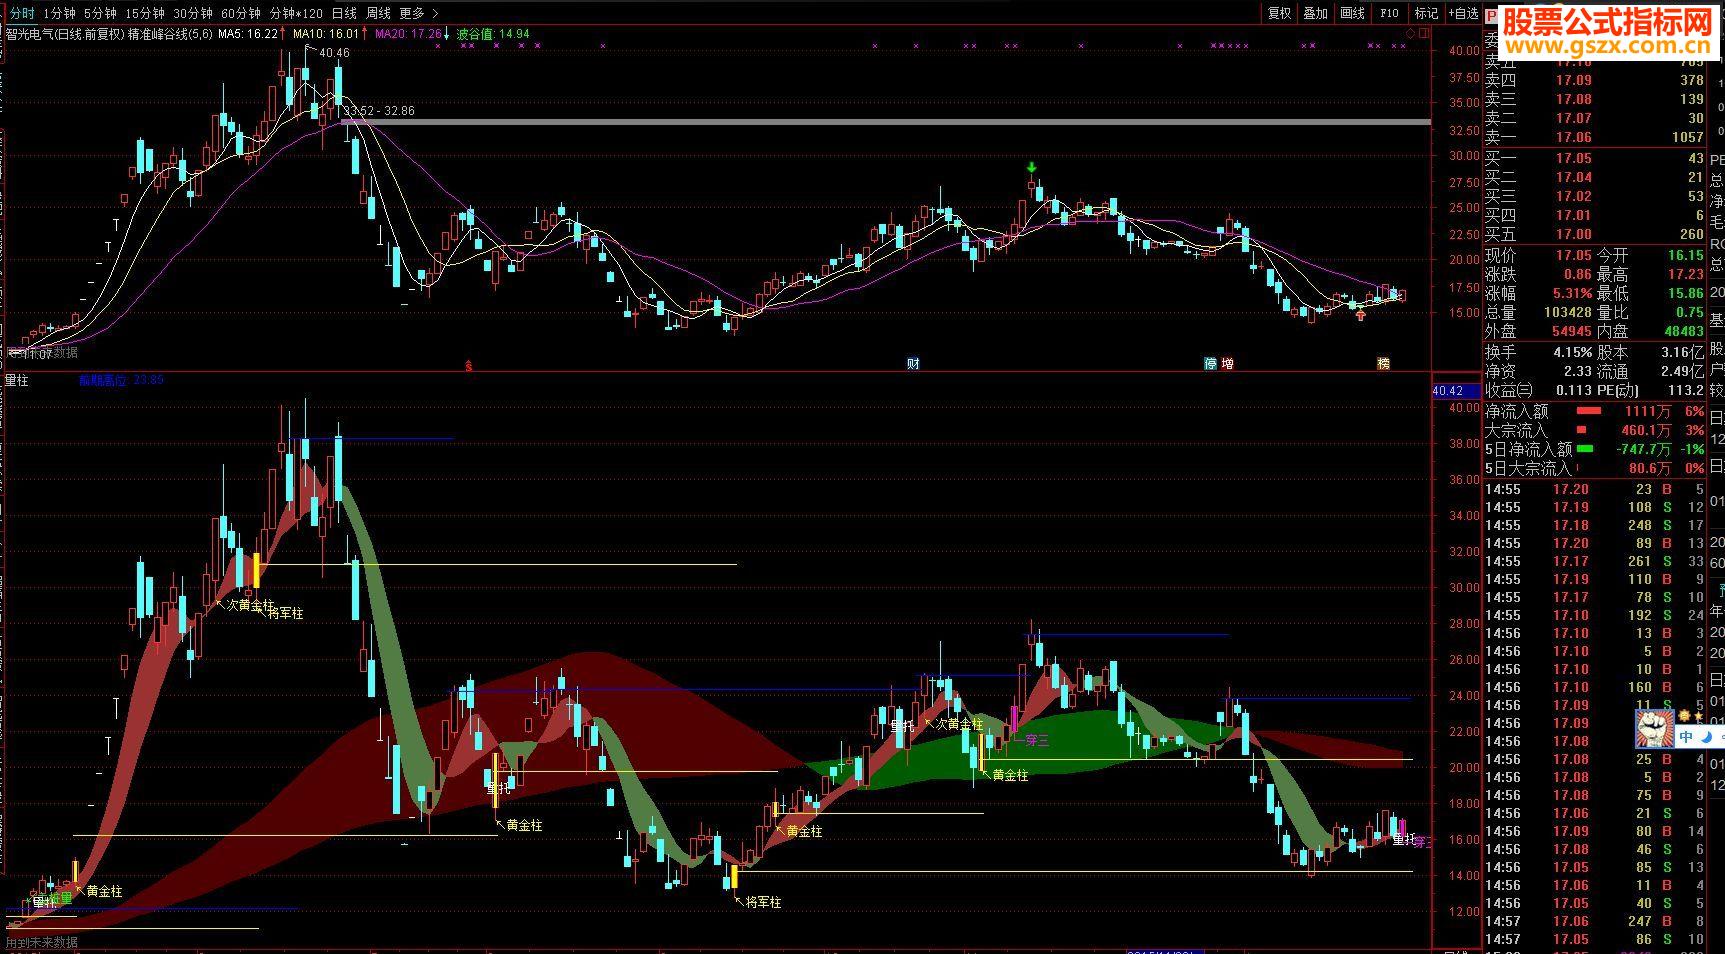This screenshot has width=1725, height=954.
Task: Click the 将军柱 label near 14.00 low
Action: point(764,902)
